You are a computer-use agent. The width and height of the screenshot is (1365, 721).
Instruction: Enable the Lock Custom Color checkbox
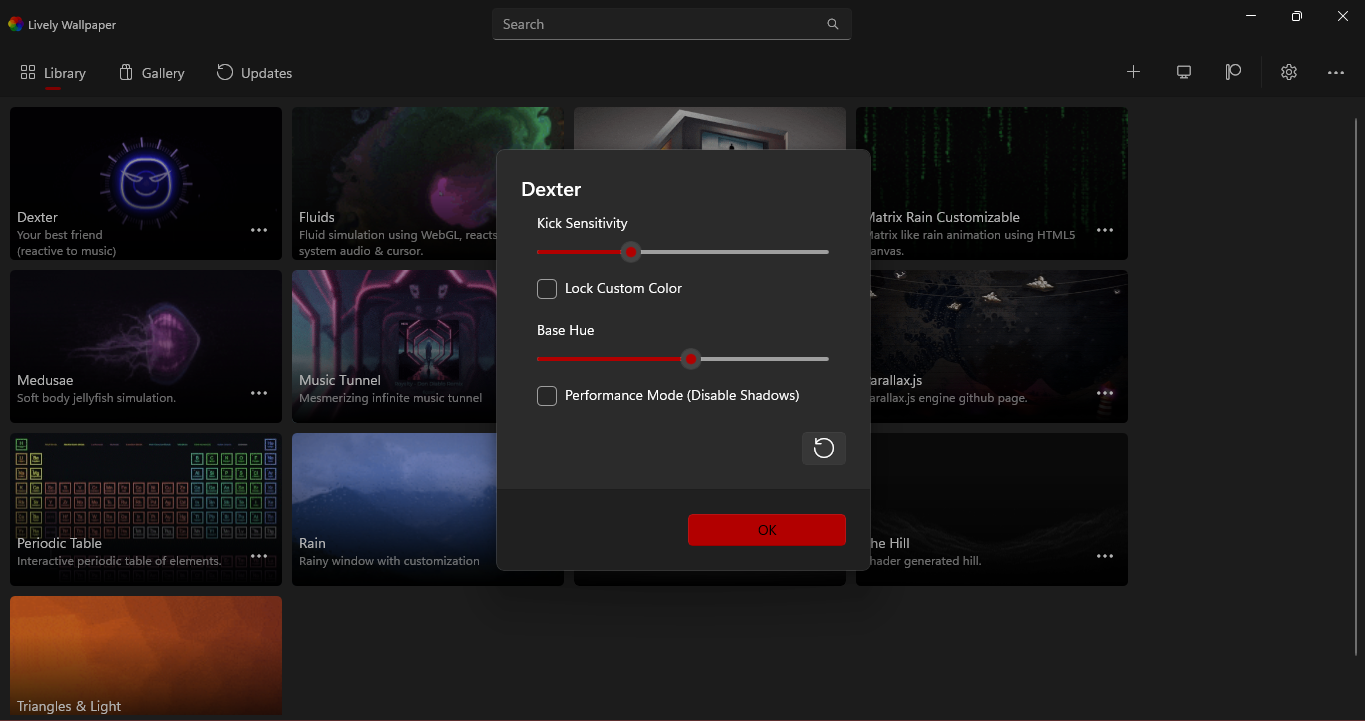[547, 289]
